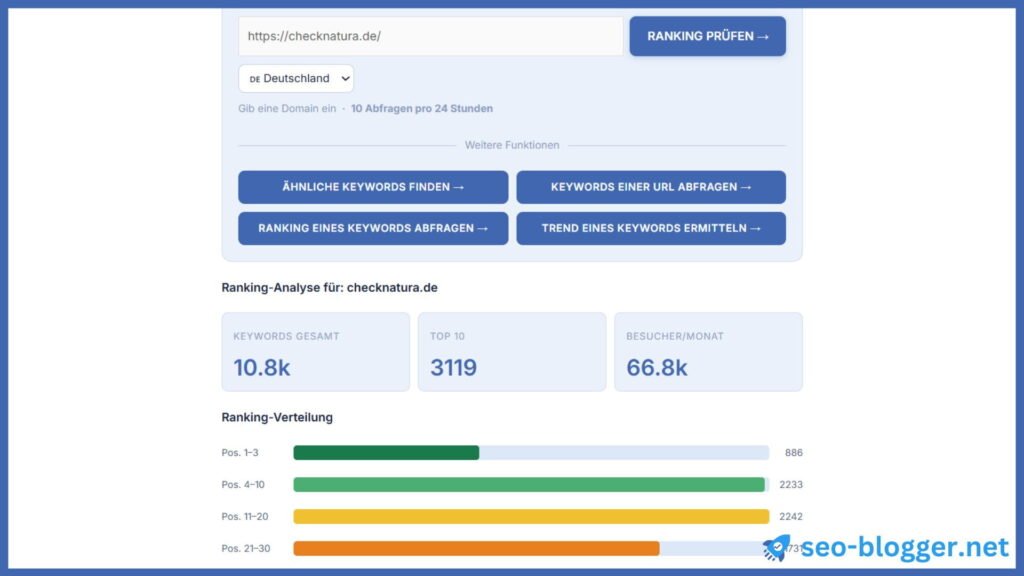Click the 'Pos. 21–30' row label
1024x576 pixels.
tap(246, 549)
